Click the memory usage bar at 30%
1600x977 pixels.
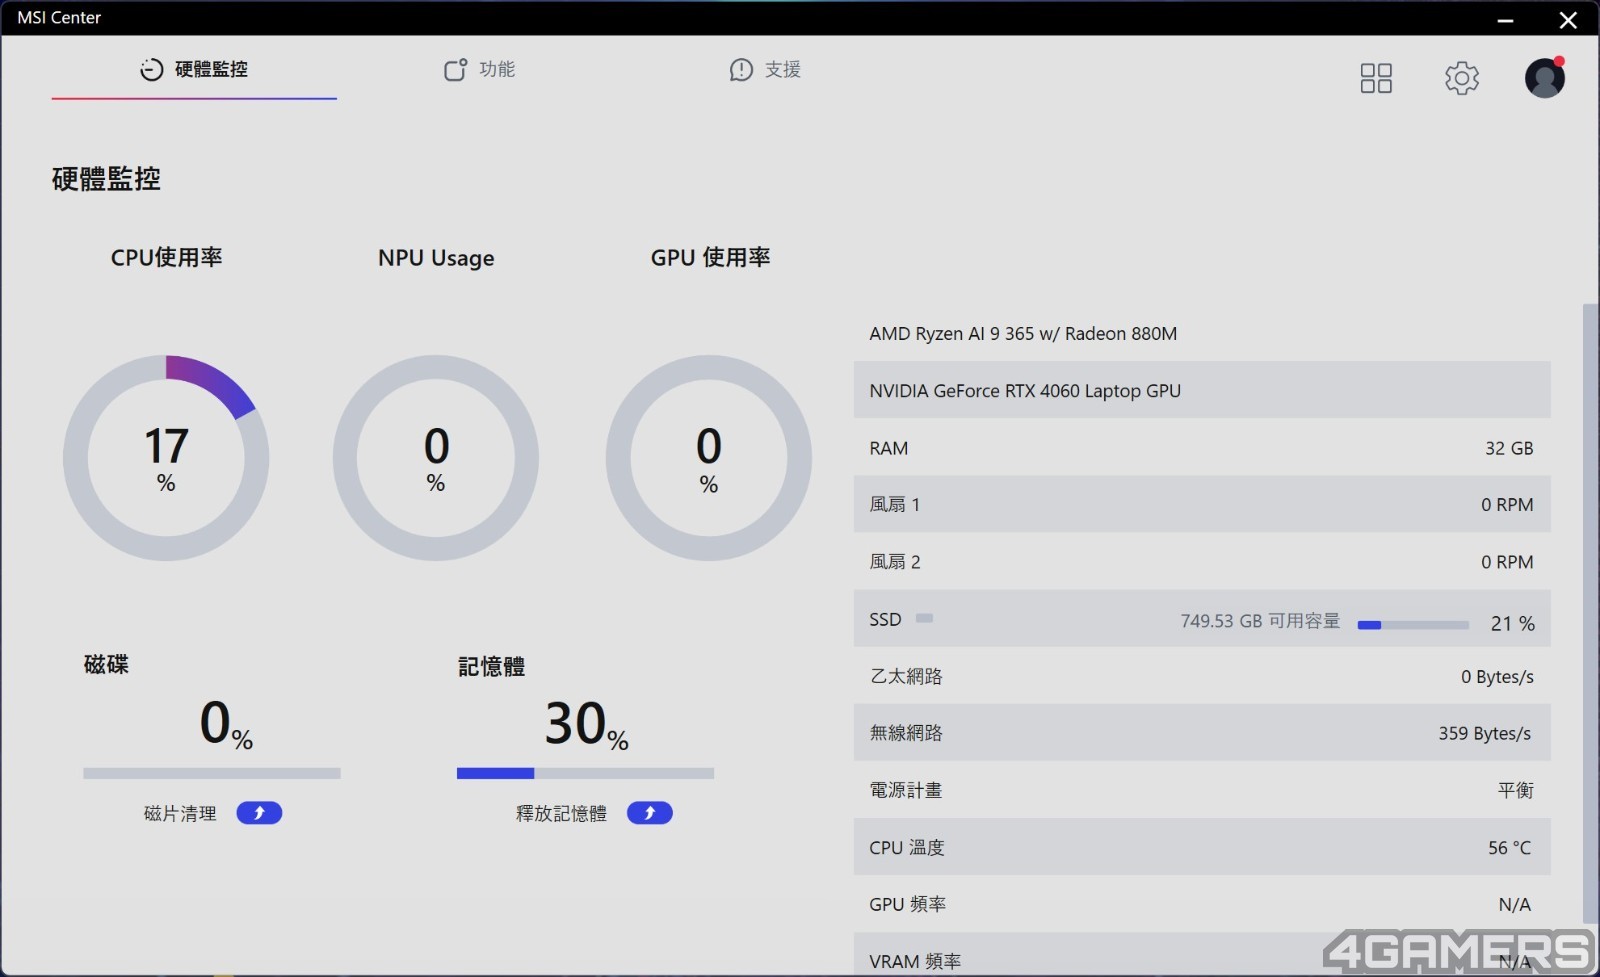pos(585,773)
